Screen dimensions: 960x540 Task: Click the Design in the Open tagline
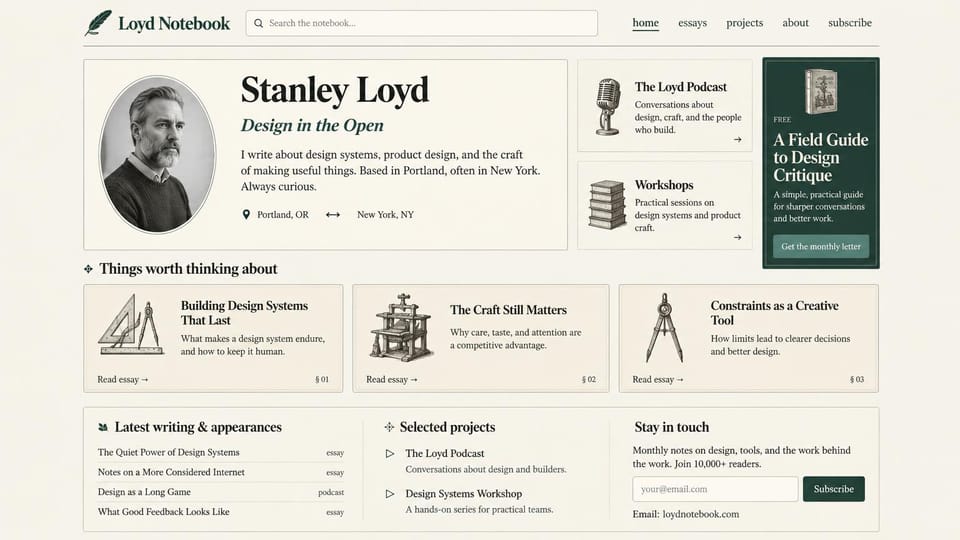(312, 126)
